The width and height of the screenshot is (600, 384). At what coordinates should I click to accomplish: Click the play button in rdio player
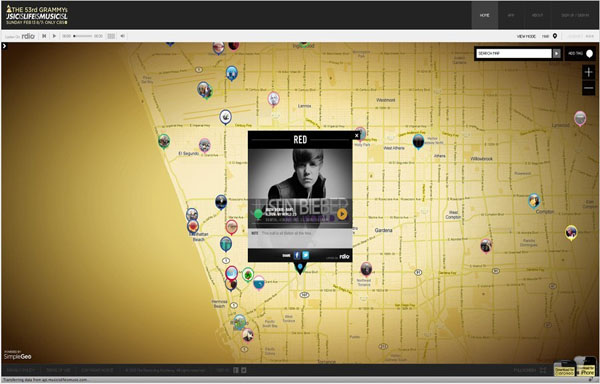pyautogui.click(x=54, y=36)
